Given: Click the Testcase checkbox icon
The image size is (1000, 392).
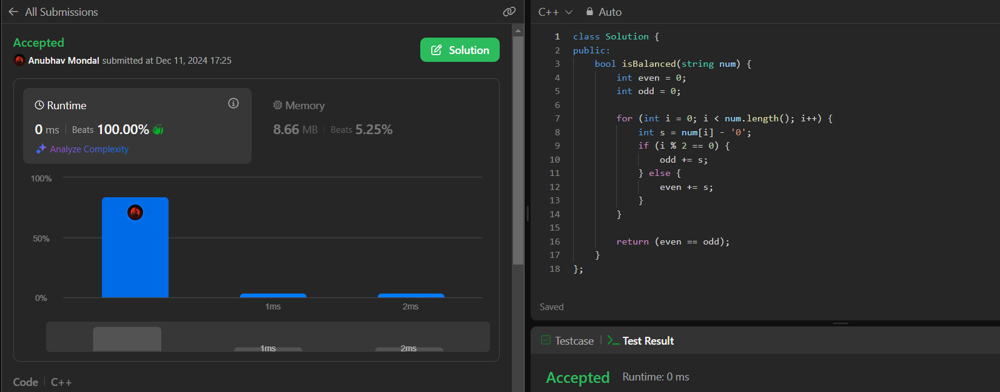Looking at the screenshot, I should [545, 340].
